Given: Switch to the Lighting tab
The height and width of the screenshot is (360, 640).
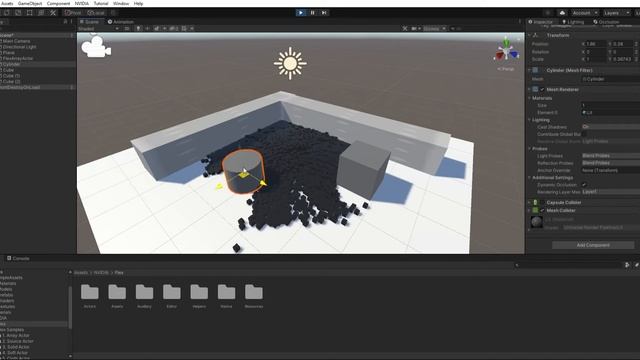Looking at the screenshot, I should [x=573, y=22].
